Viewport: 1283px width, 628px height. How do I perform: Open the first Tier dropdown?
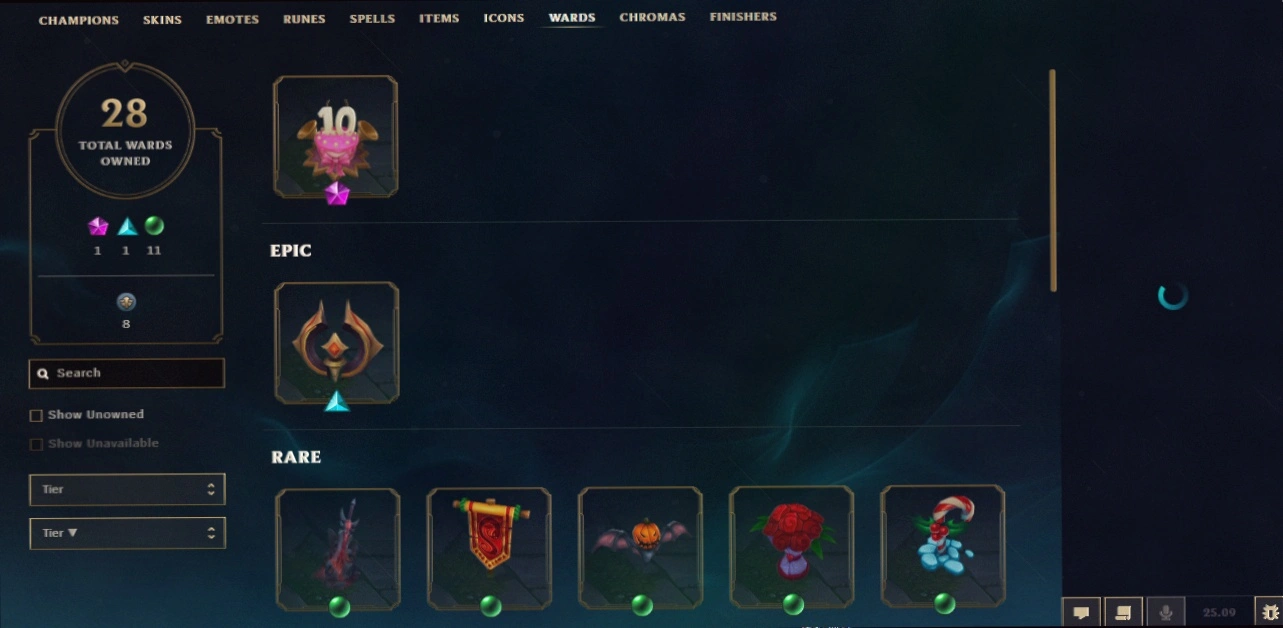(127, 489)
